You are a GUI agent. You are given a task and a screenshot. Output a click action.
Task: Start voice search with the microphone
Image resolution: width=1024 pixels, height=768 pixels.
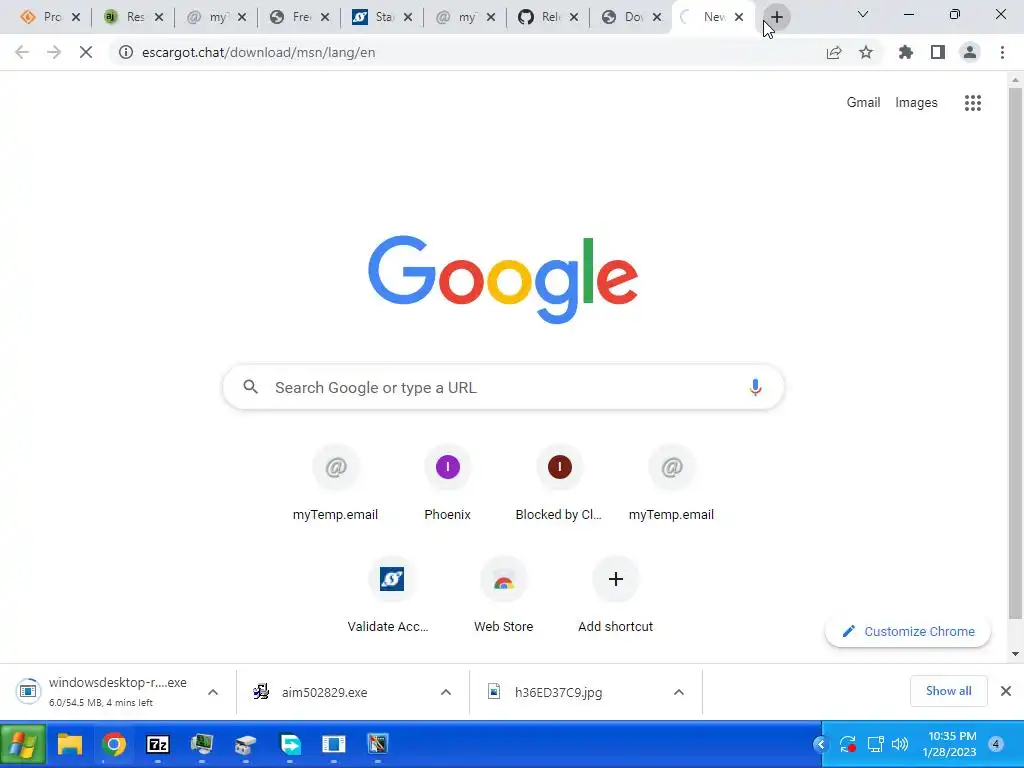[755, 387]
